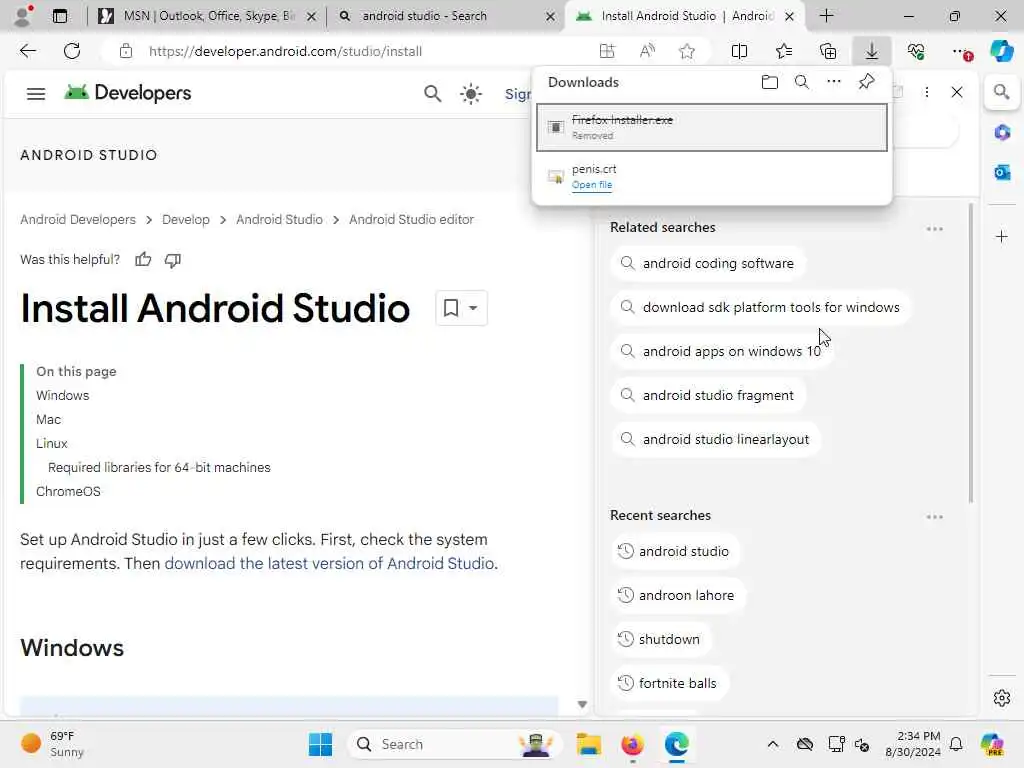Close the android studio Search tab
Image resolution: width=1024 pixels, height=768 pixels.
(x=551, y=16)
